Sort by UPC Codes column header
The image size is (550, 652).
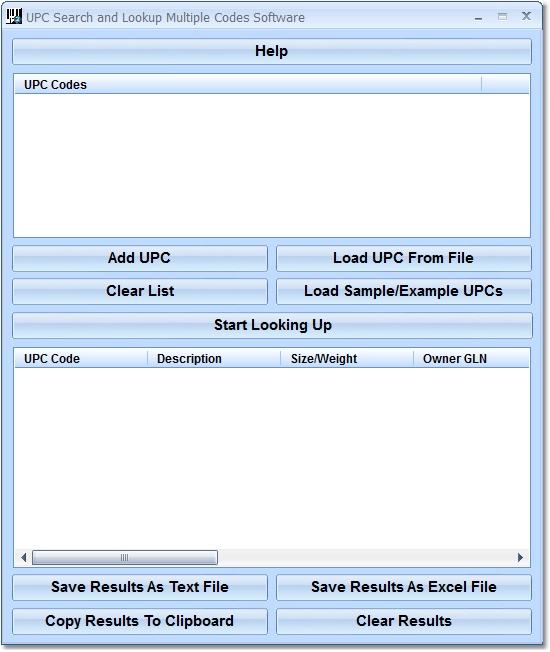[x=248, y=84]
